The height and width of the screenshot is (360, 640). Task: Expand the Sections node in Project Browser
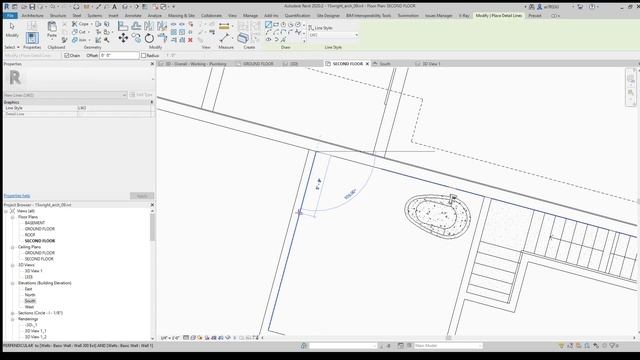[x=13, y=313]
